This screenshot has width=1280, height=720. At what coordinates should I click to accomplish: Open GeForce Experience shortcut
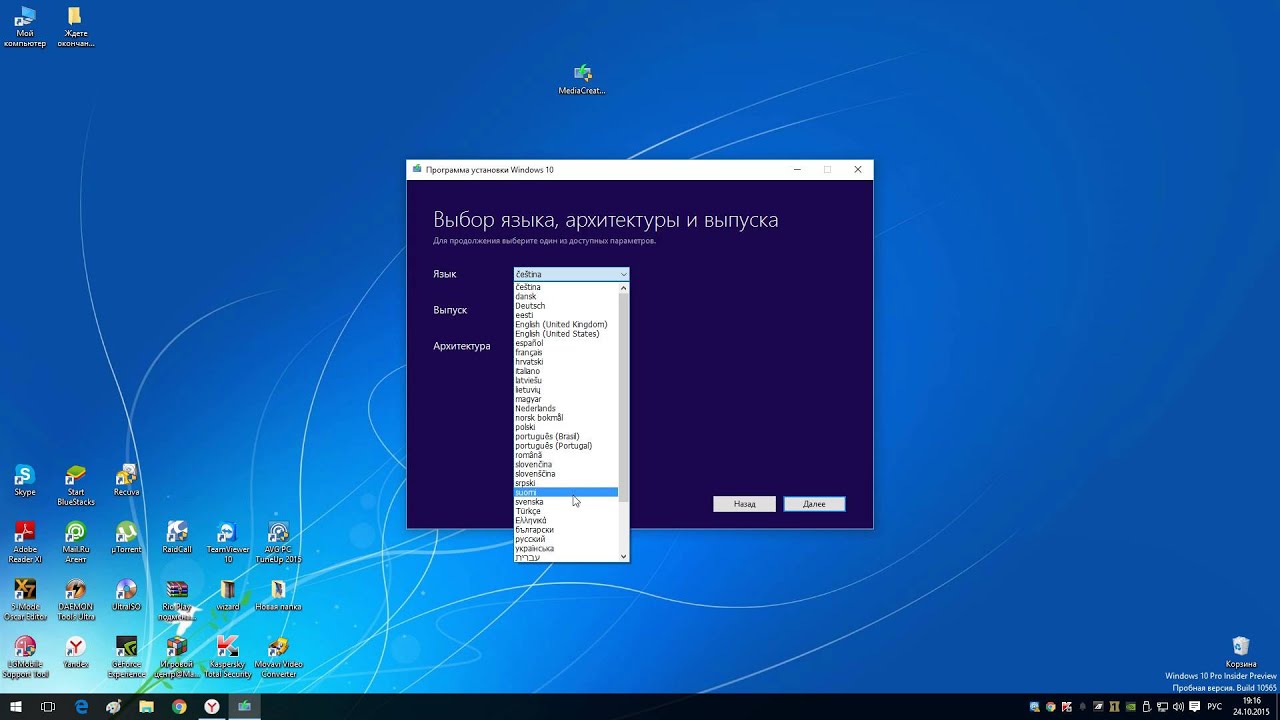pos(126,656)
